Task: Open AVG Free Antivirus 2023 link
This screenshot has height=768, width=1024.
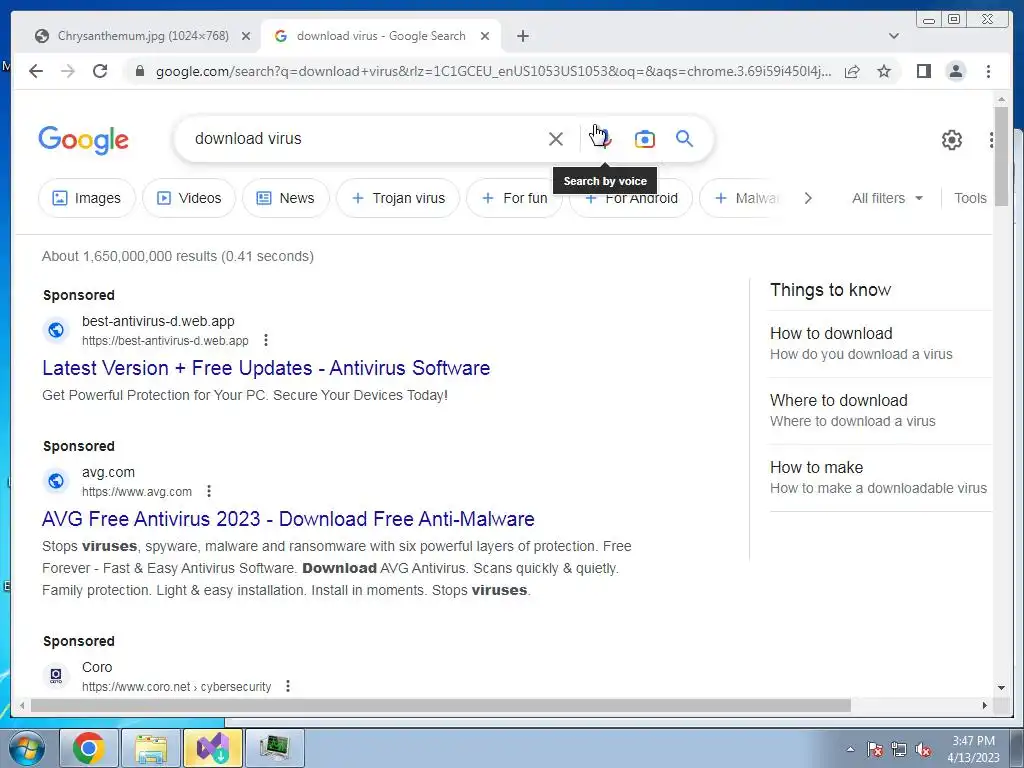Action: tap(288, 519)
